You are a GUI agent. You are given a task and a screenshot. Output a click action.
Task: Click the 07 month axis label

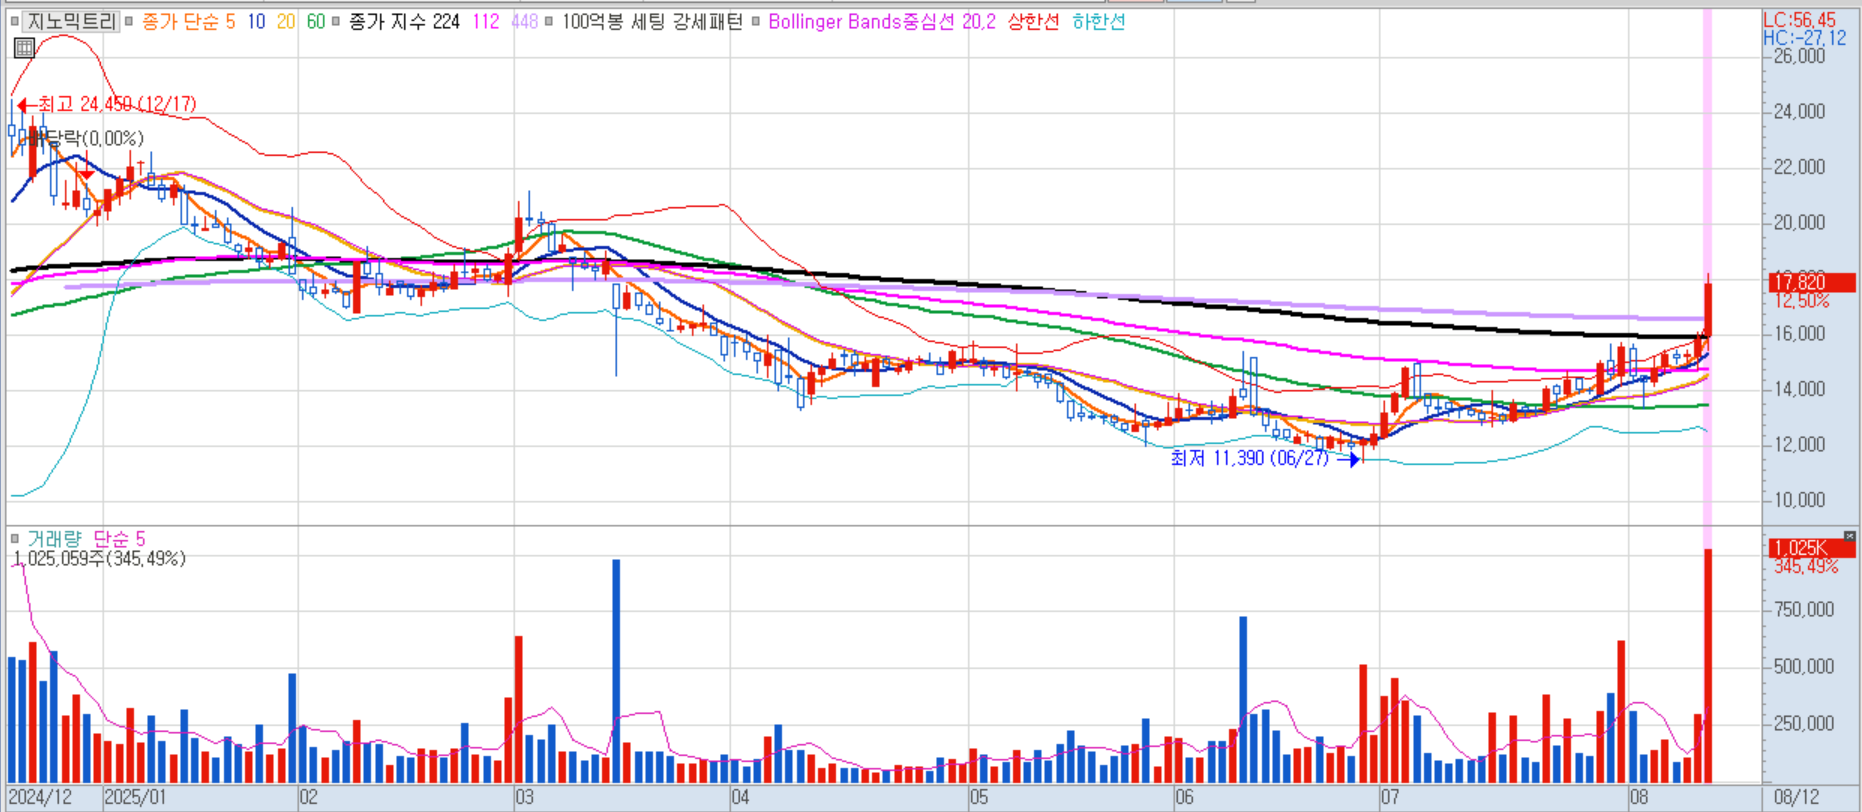click(1390, 797)
